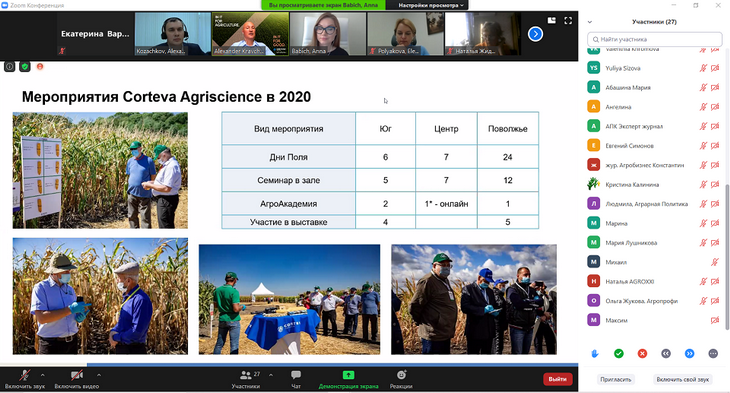Open Настройки просмотра view options dropdown
This screenshot has height=393, width=730.
427,5
